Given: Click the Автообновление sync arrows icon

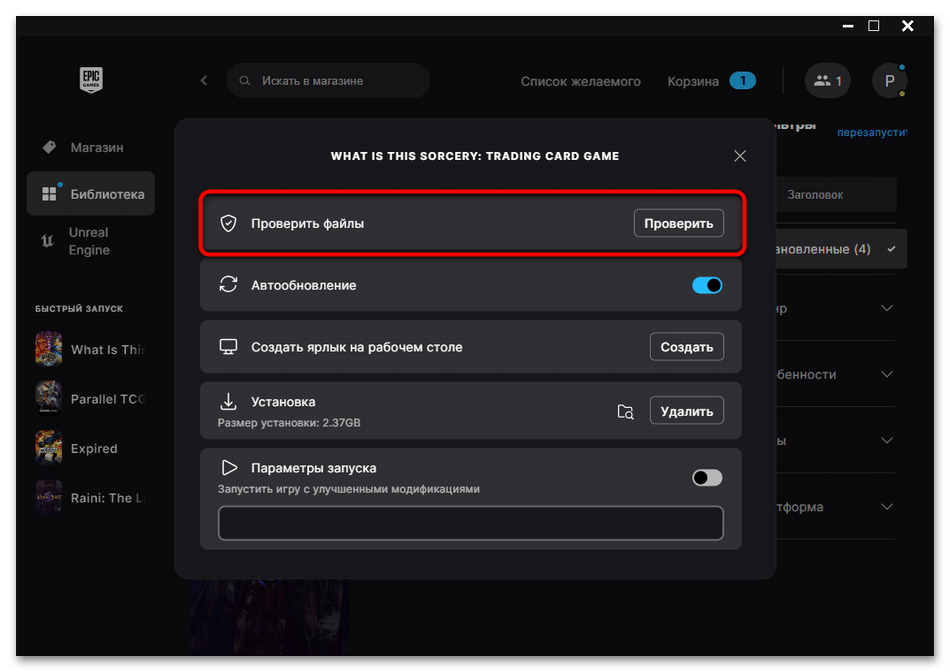Looking at the screenshot, I should click(x=228, y=285).
